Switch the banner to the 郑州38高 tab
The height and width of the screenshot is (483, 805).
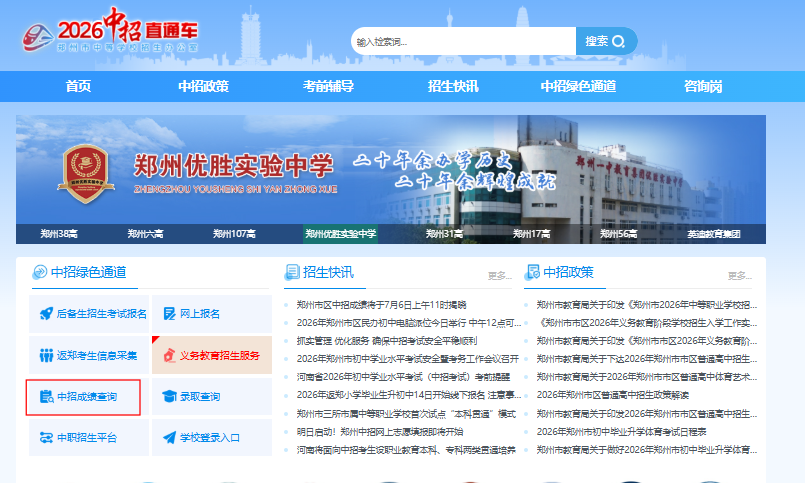(x=59, y=234)
